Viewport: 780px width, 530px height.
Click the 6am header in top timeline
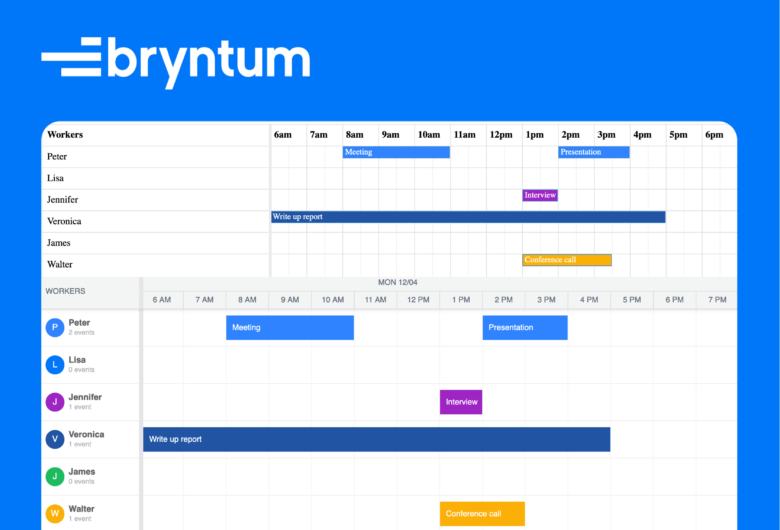[x=289, y=135]
